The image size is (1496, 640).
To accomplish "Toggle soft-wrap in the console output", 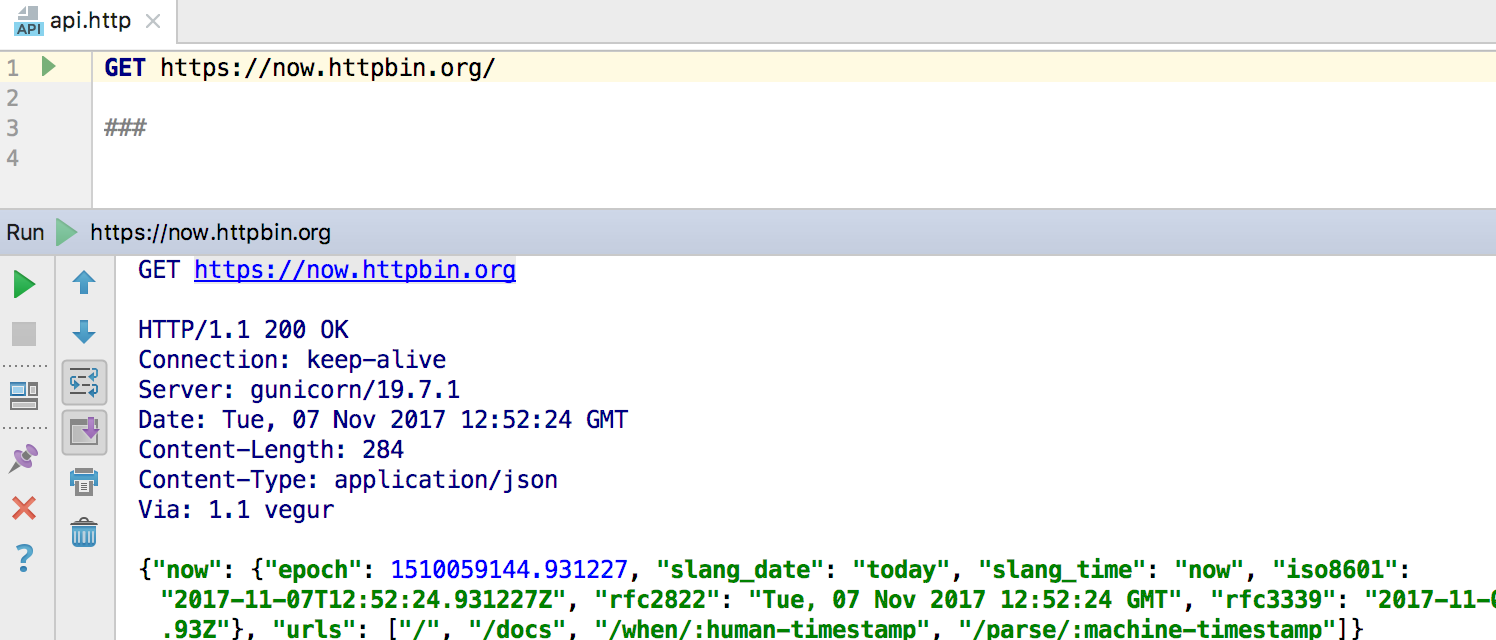I will point(84,382).
